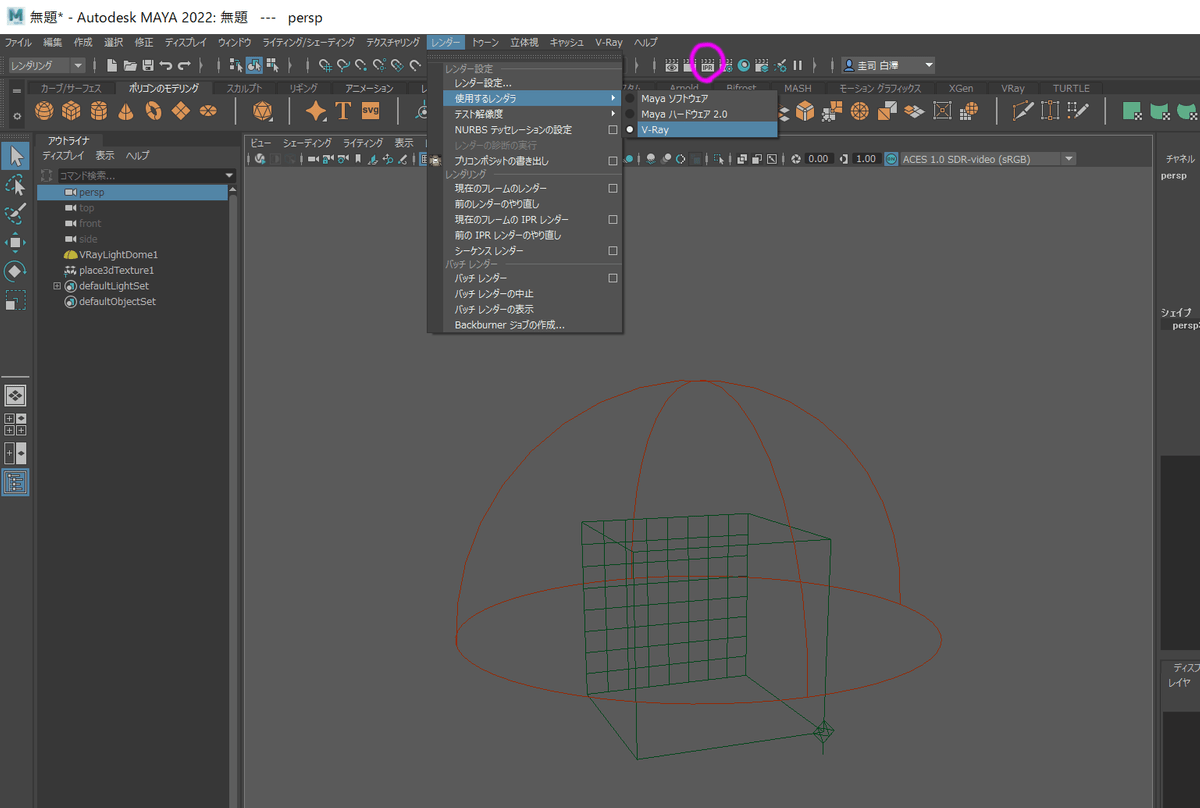This screenshot has width=1200, height=808.
Task: Expand the defaultLightSet node in the Outliner
Action: [57, 286]
